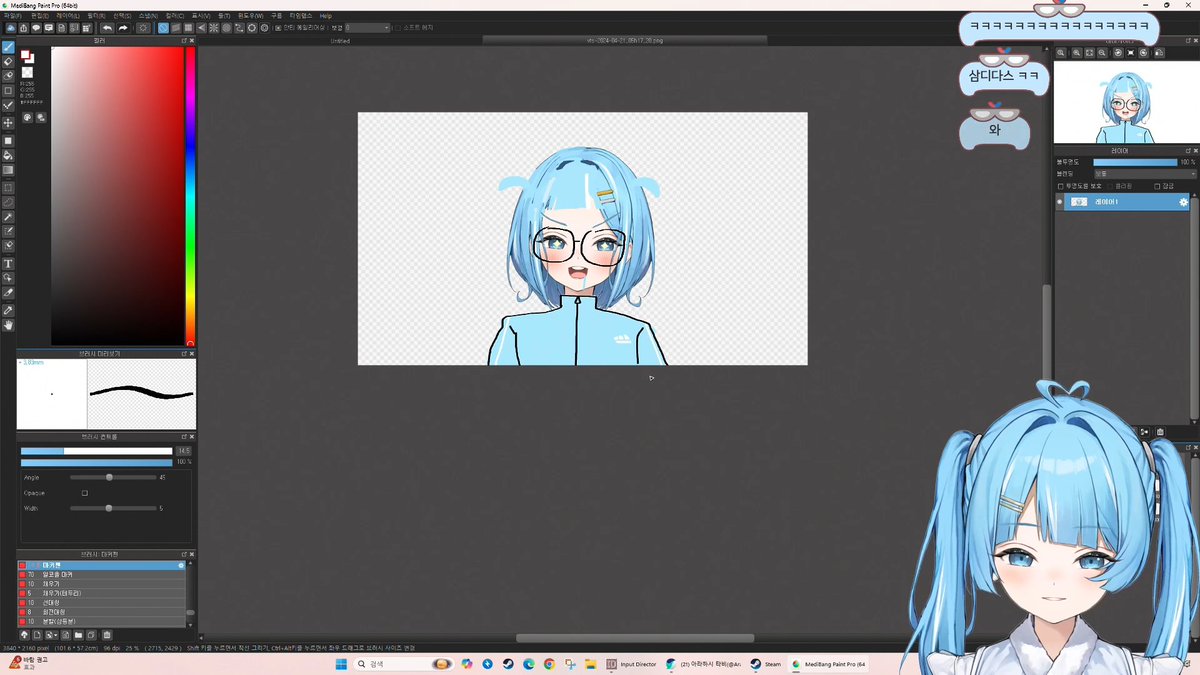Turn snap off with the blue snap icon
1200x675 pixels.
pyautogui.click(x=163, y=28)
